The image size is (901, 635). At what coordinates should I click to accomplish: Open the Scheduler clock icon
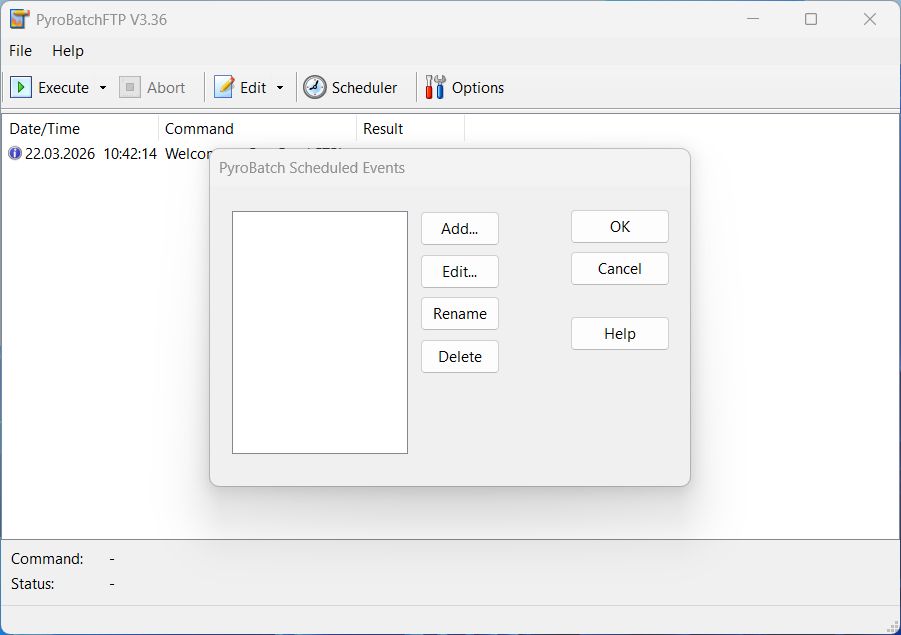(x=315, y=88)
